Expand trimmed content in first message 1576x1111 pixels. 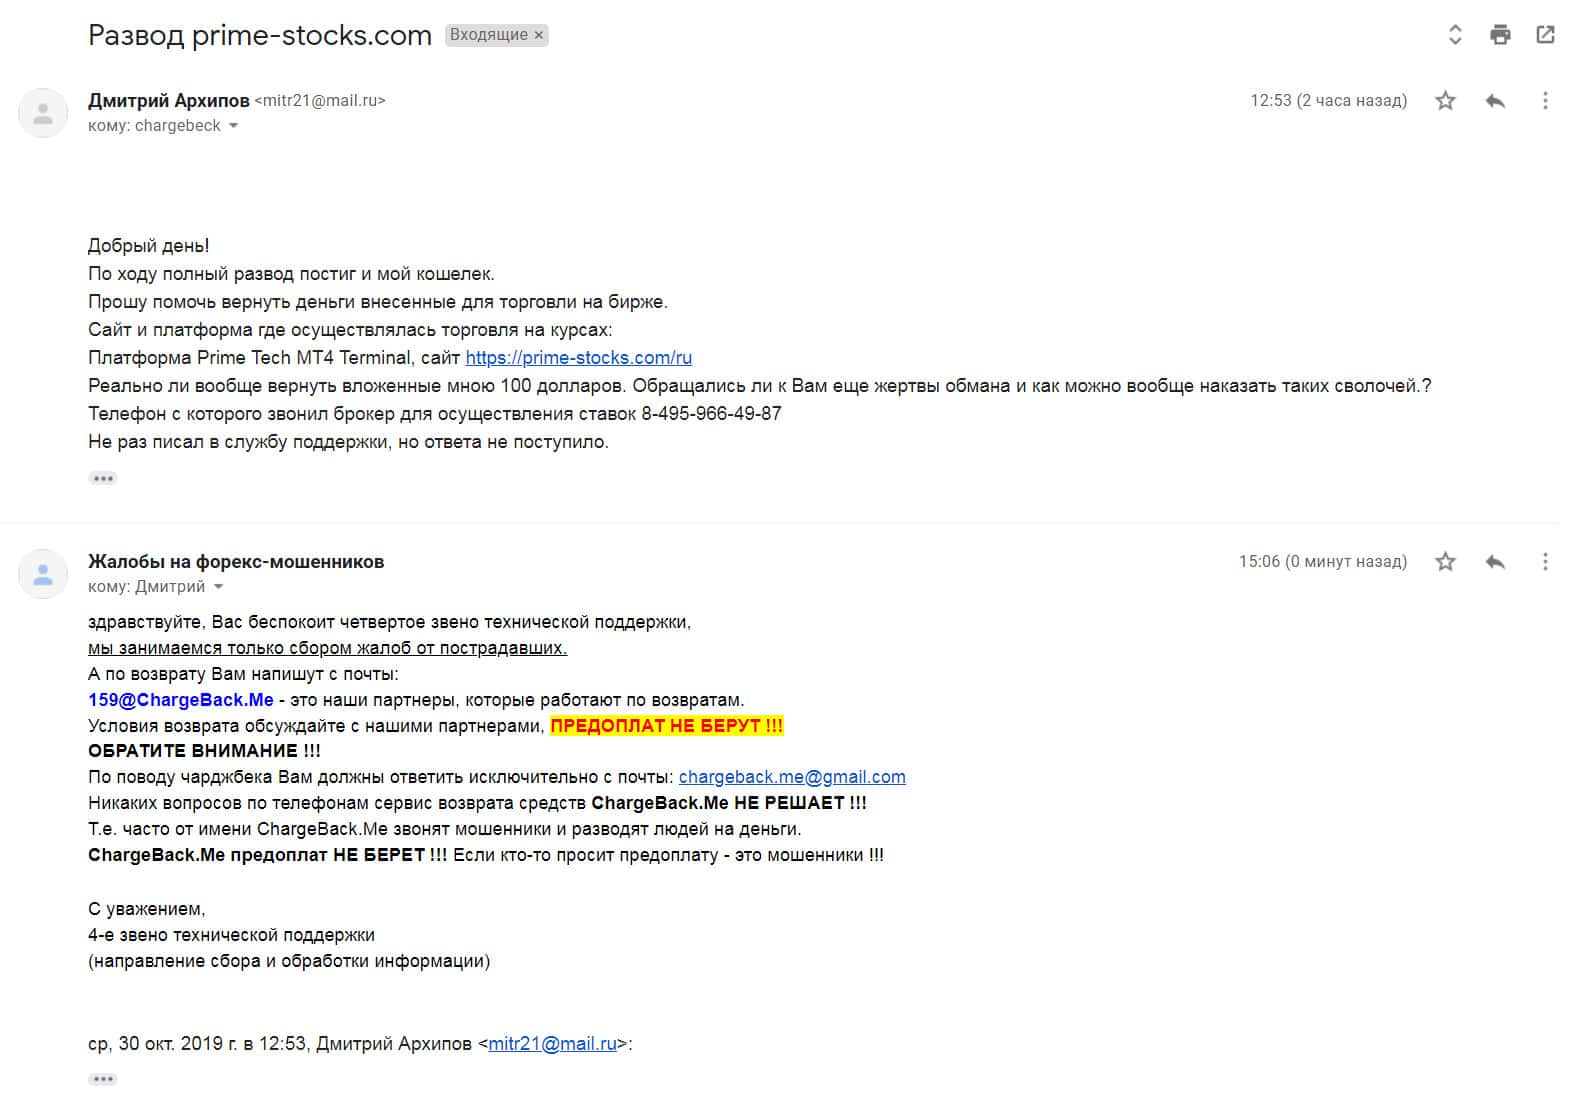click(103, 478)
